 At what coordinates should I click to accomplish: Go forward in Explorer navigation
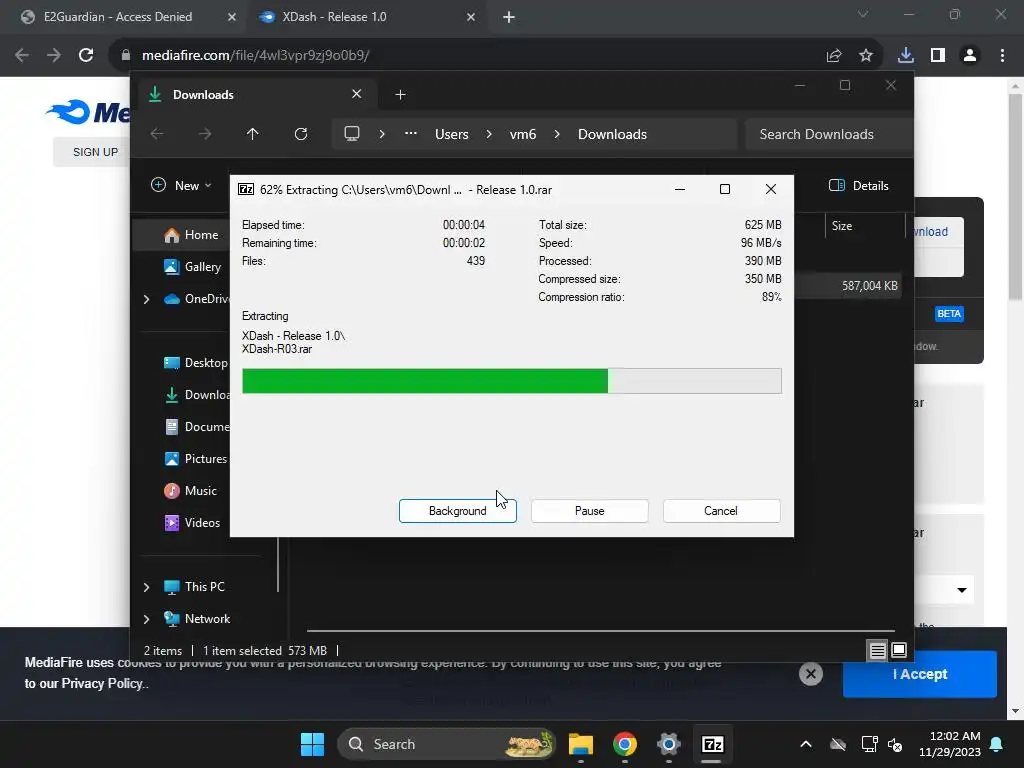(204, 134)
